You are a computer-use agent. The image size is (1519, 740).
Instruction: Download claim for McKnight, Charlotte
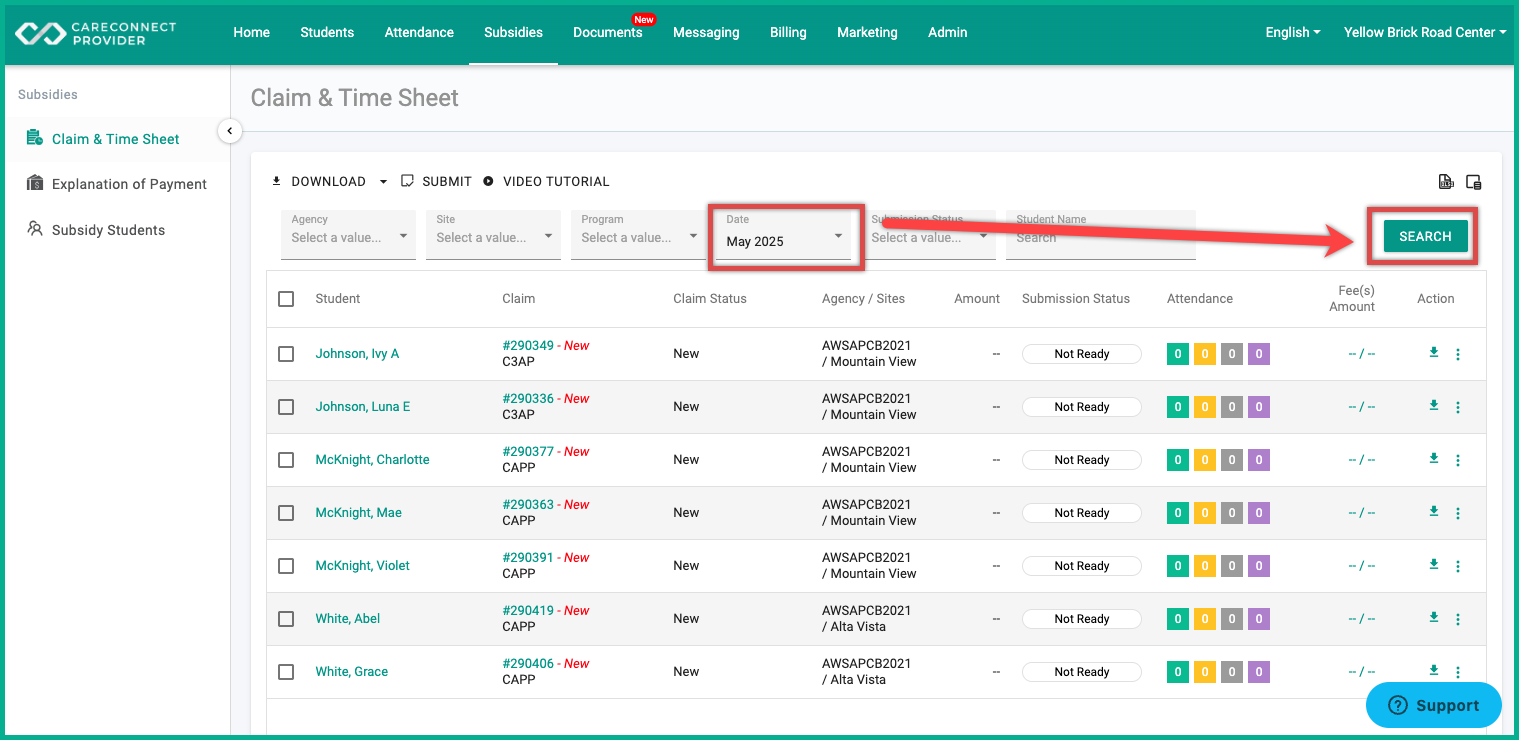click(1433, 458)
